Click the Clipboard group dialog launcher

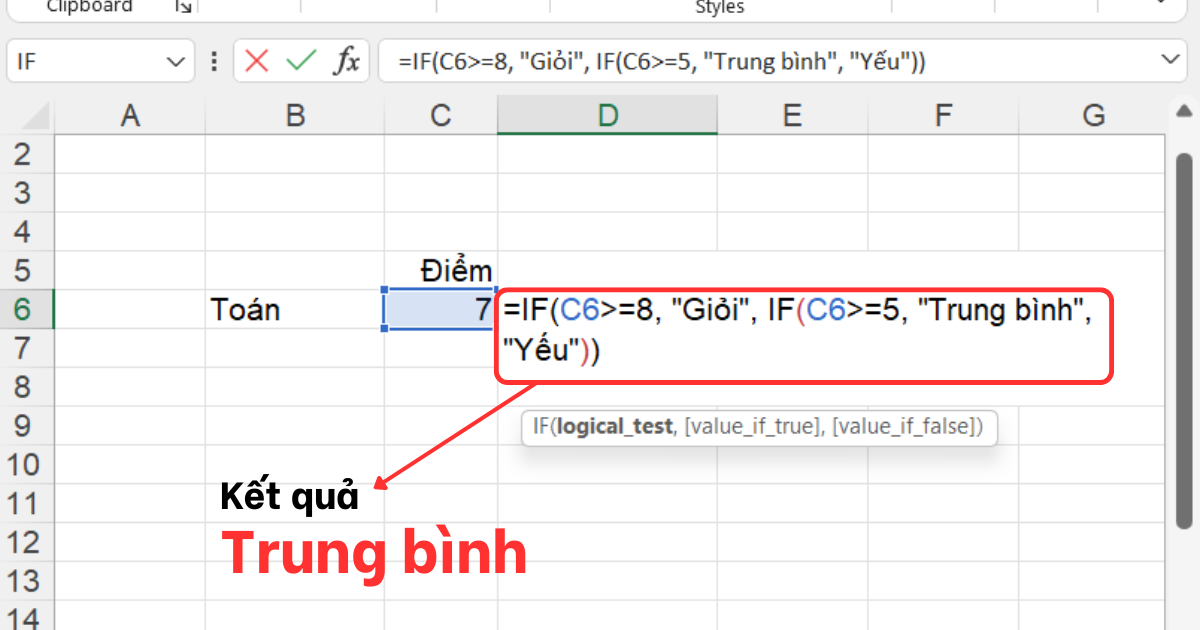[183, 8]
